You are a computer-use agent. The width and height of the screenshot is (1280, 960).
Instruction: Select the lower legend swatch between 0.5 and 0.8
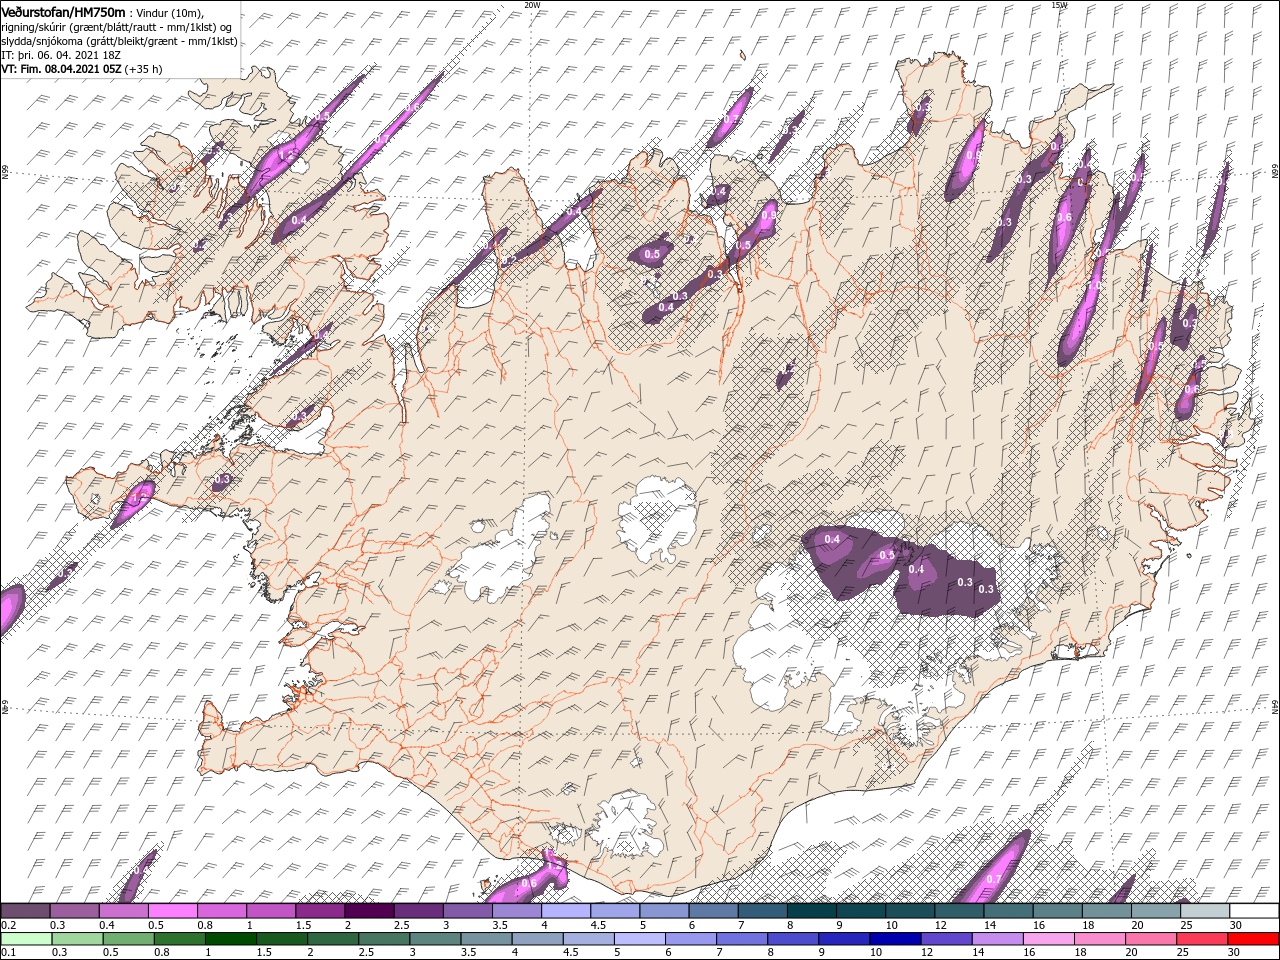coord(129,939)
